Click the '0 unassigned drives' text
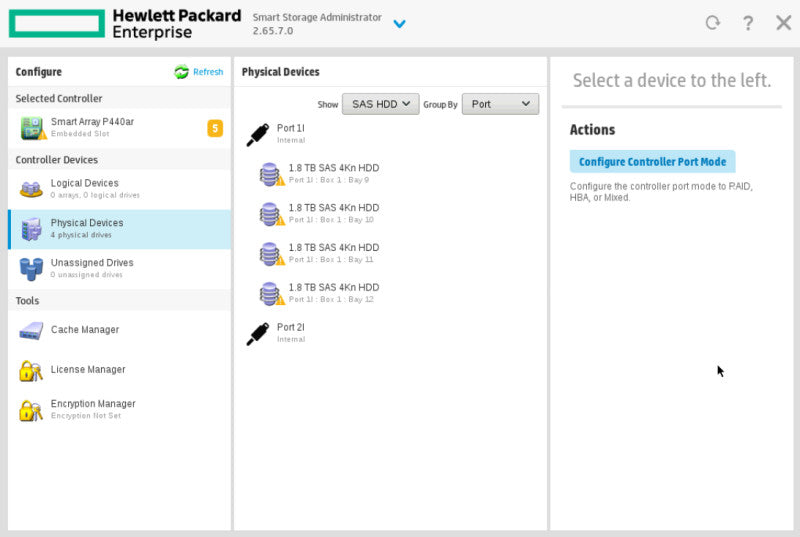 tap(87, 275)
